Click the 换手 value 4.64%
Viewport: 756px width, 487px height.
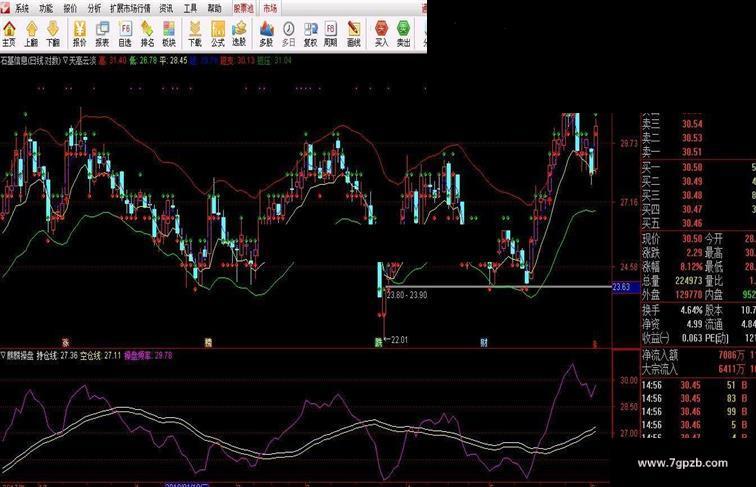pyautogui.click(x=691, y=310)
